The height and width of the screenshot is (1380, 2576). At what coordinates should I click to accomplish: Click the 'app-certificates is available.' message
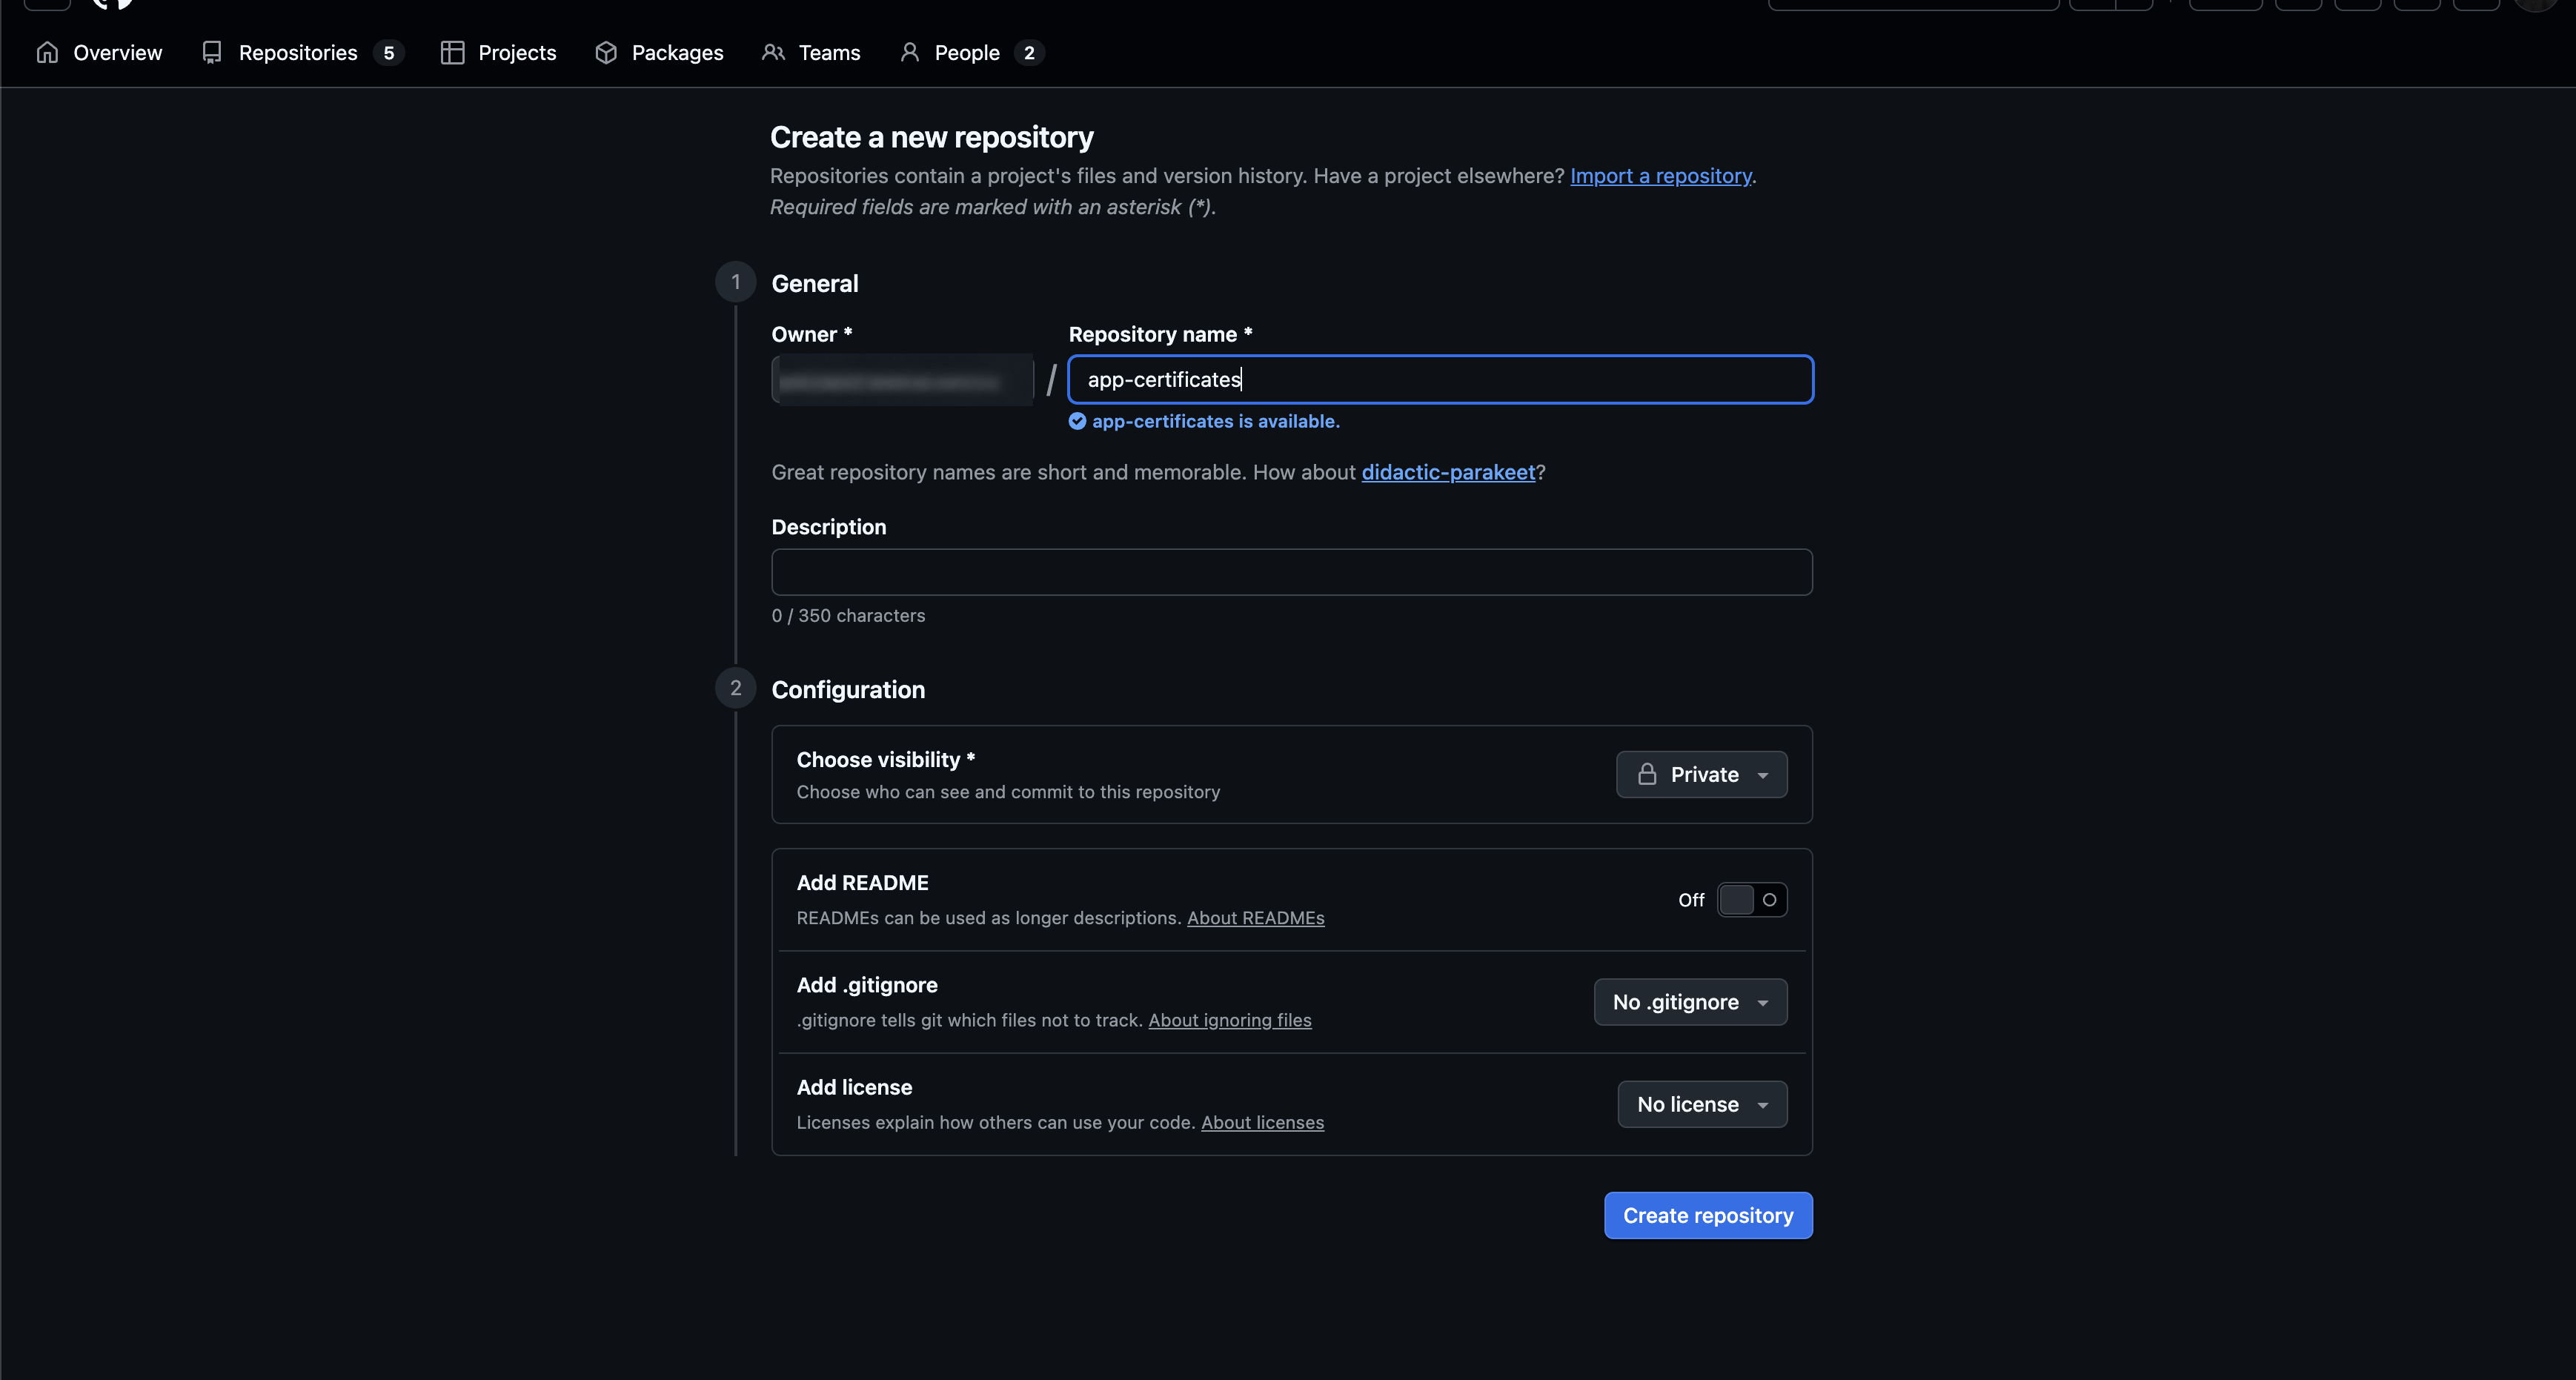click(1216, 421)
